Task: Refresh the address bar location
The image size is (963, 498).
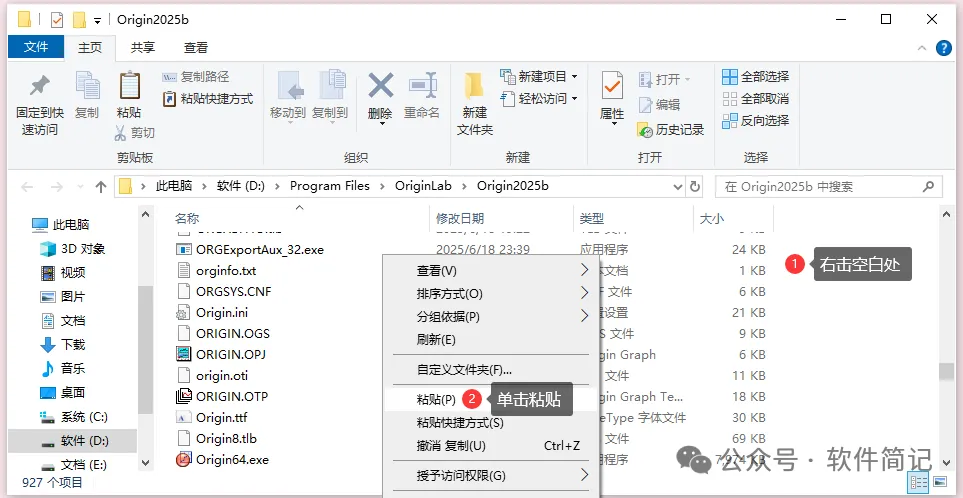Action: [x=695, y=186]
